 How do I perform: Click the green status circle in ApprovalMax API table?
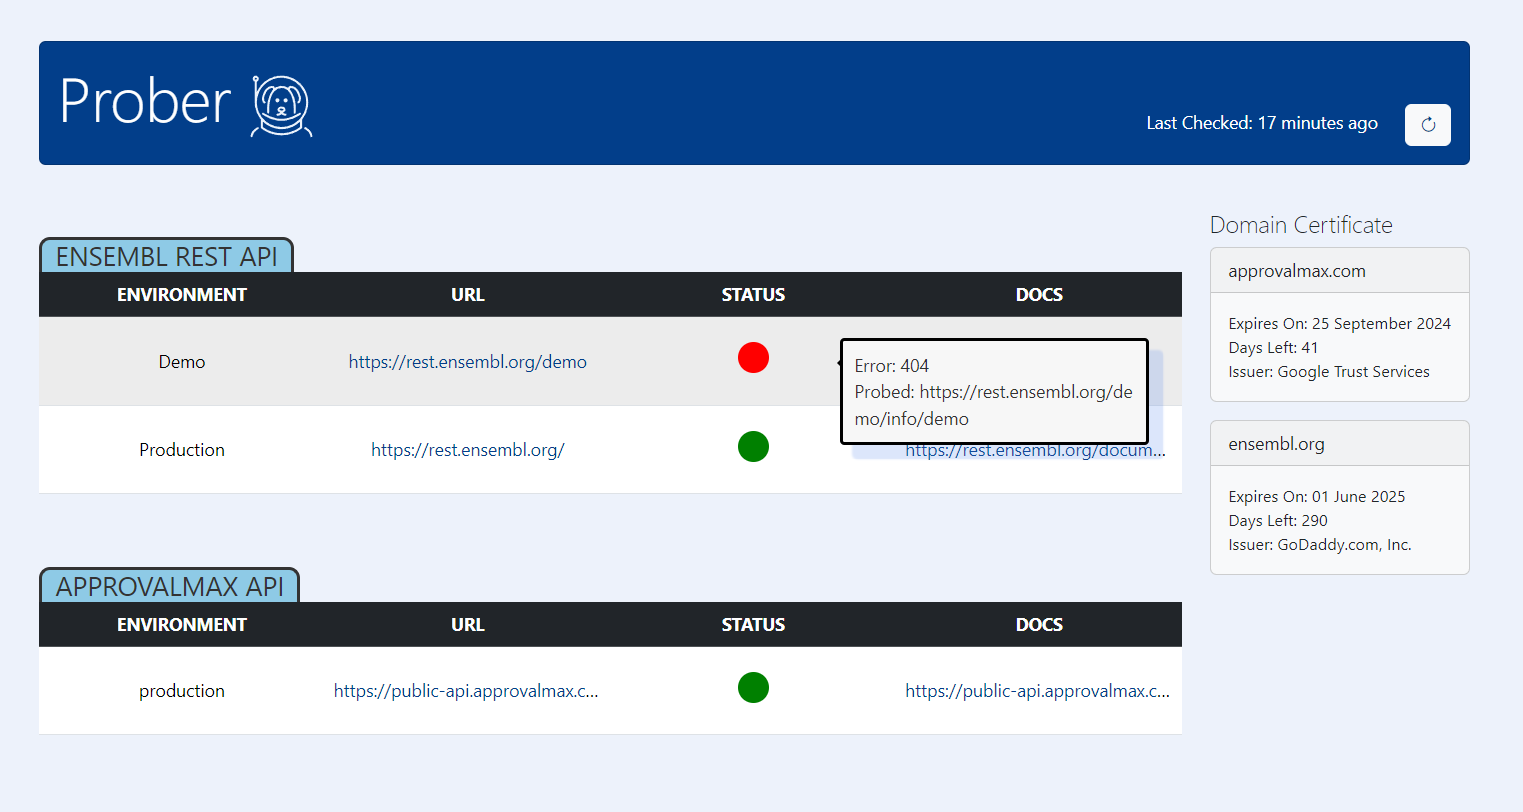coord(753,687)
